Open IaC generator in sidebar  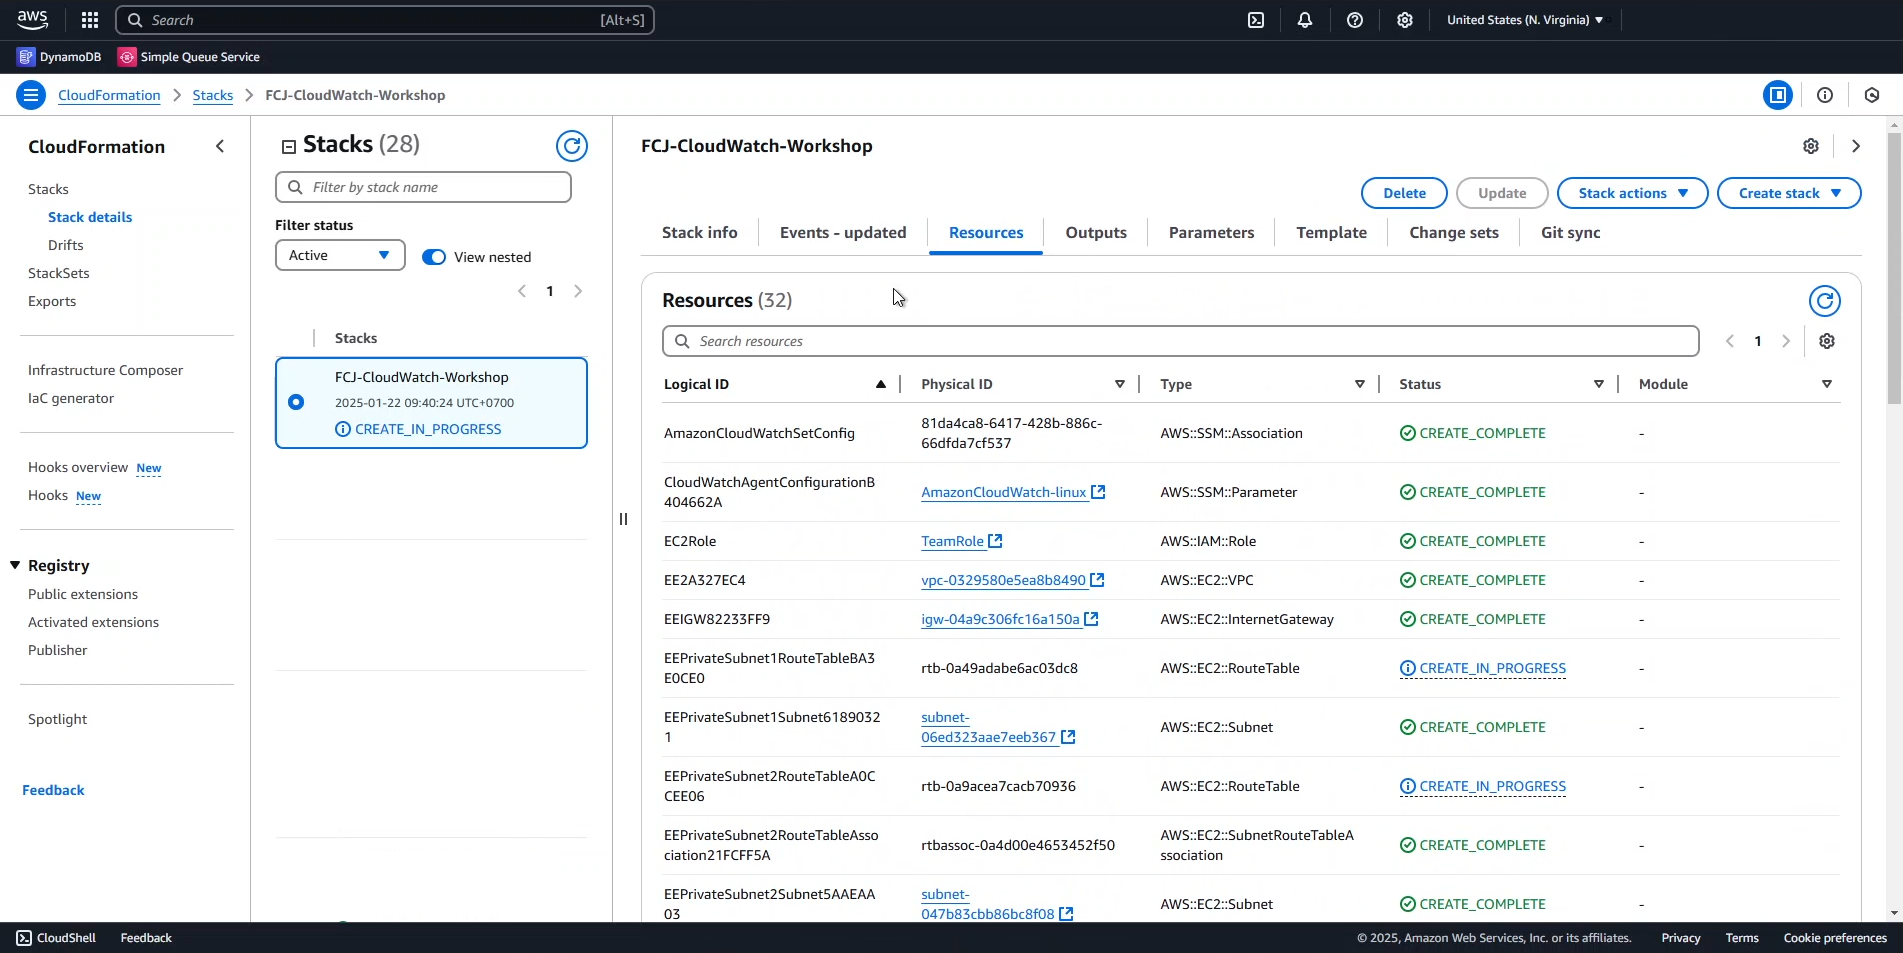(71, 398)
